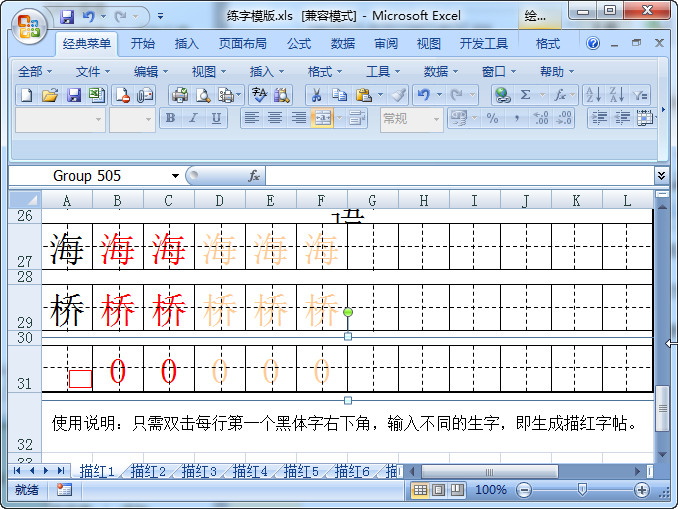Click the AutoSum sigma icon
The width and height of the screenshot is (678, 509).
point(525,95)
